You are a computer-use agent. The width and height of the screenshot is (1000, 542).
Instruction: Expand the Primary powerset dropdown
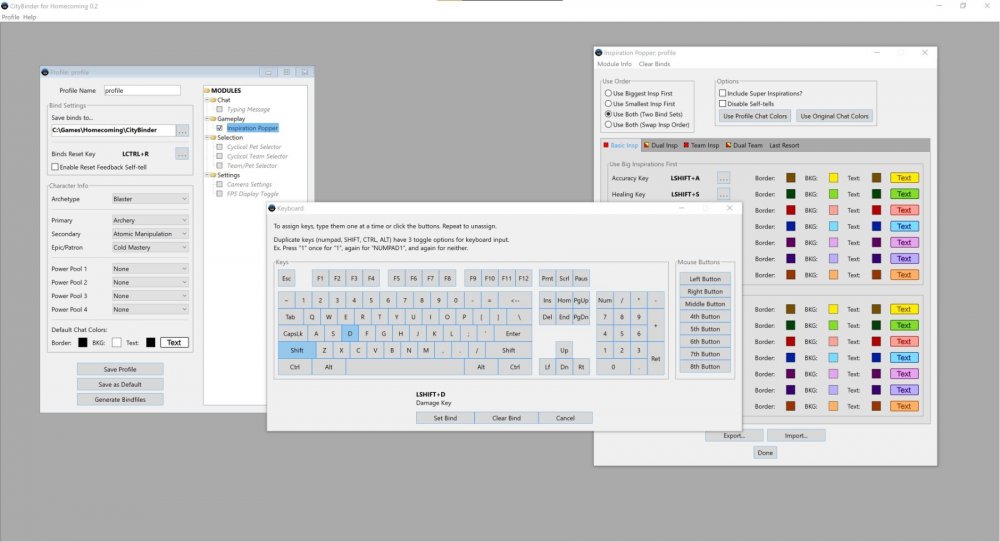[150, 221]
